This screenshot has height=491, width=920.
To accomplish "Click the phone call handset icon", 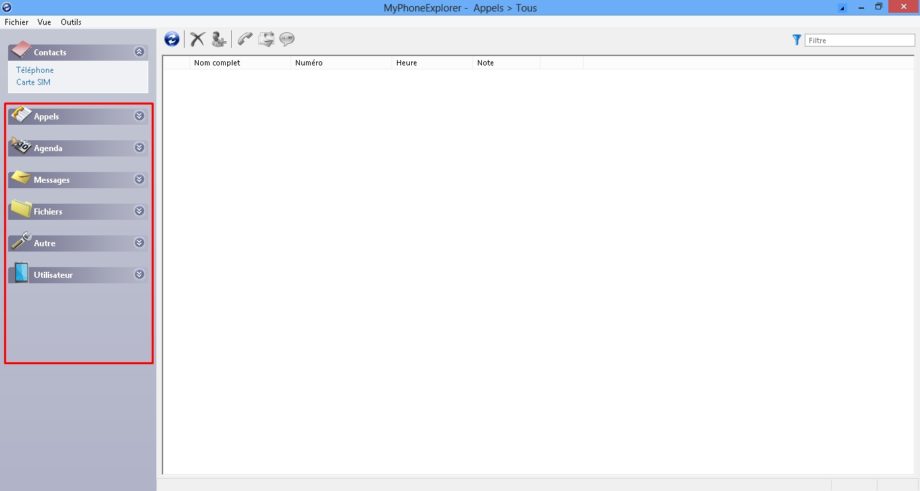I will pyautogui.click(x=245, y=39).
